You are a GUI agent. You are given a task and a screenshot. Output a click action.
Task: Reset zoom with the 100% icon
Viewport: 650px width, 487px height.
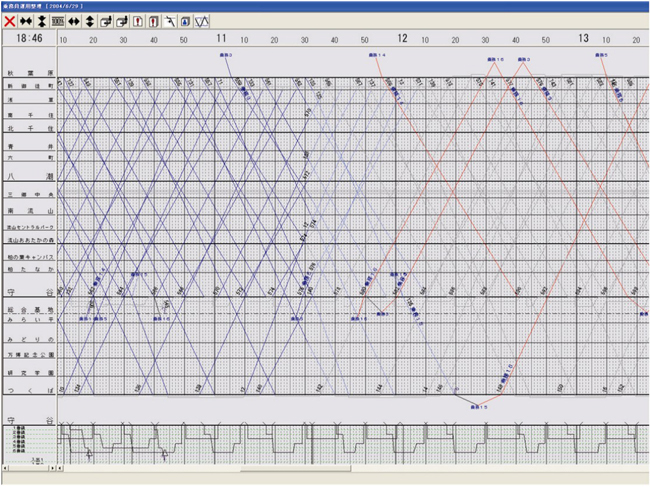(x=58, y=22)
